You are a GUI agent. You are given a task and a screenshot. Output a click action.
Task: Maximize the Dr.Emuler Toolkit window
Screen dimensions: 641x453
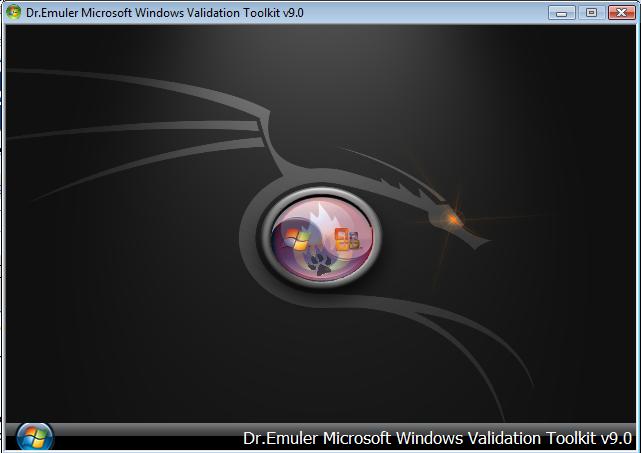pos(591,13)
